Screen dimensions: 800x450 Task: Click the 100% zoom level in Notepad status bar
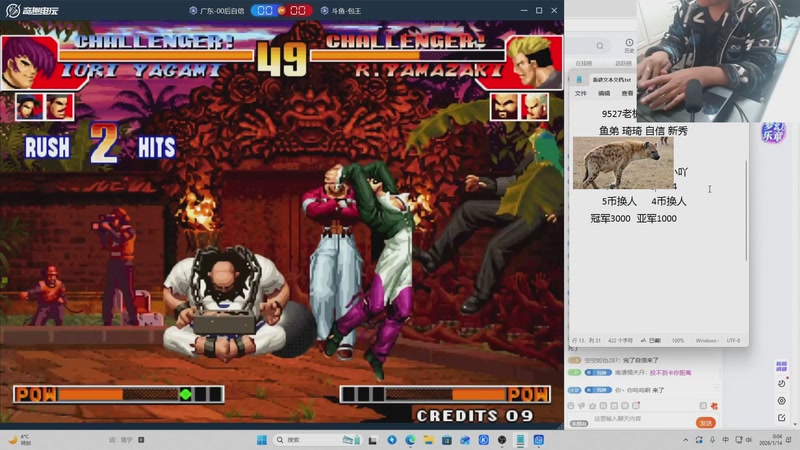[x=678, y=340]
